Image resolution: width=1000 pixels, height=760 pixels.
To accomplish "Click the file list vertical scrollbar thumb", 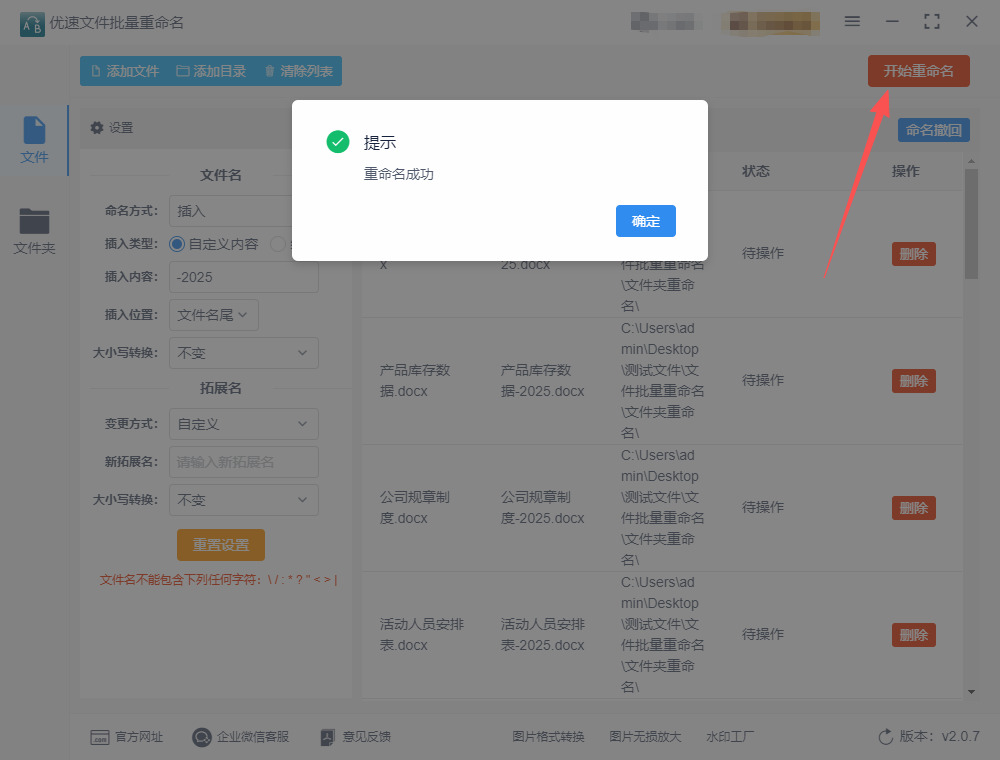I will pyautogui.click(x=971, y=224).
